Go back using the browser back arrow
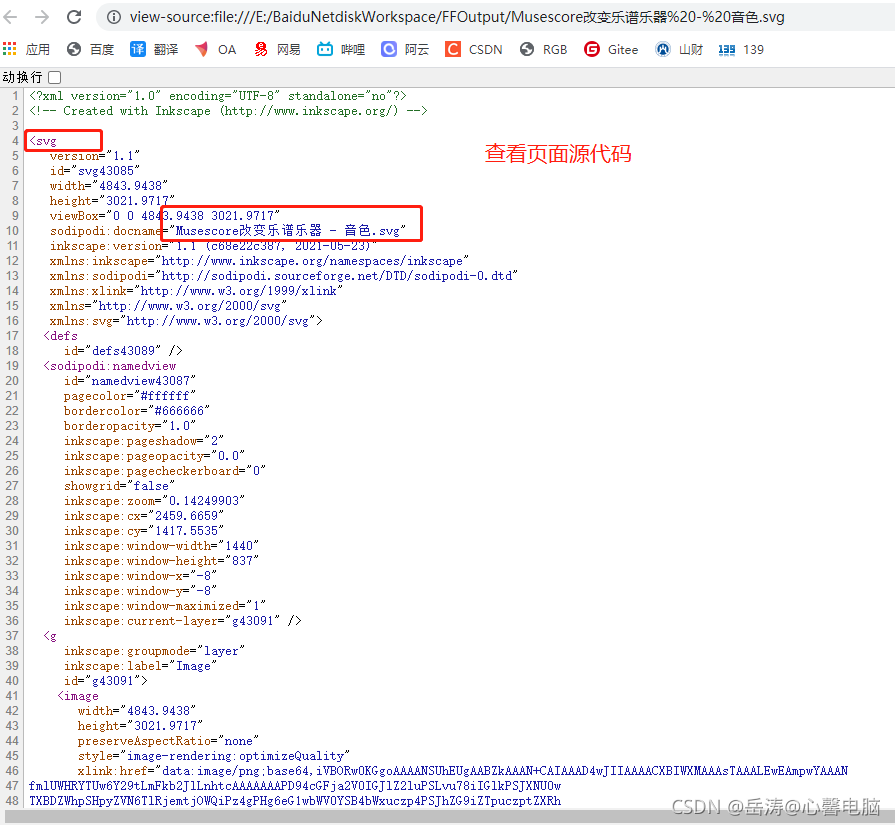895x825 pixels. coord(10,17)
